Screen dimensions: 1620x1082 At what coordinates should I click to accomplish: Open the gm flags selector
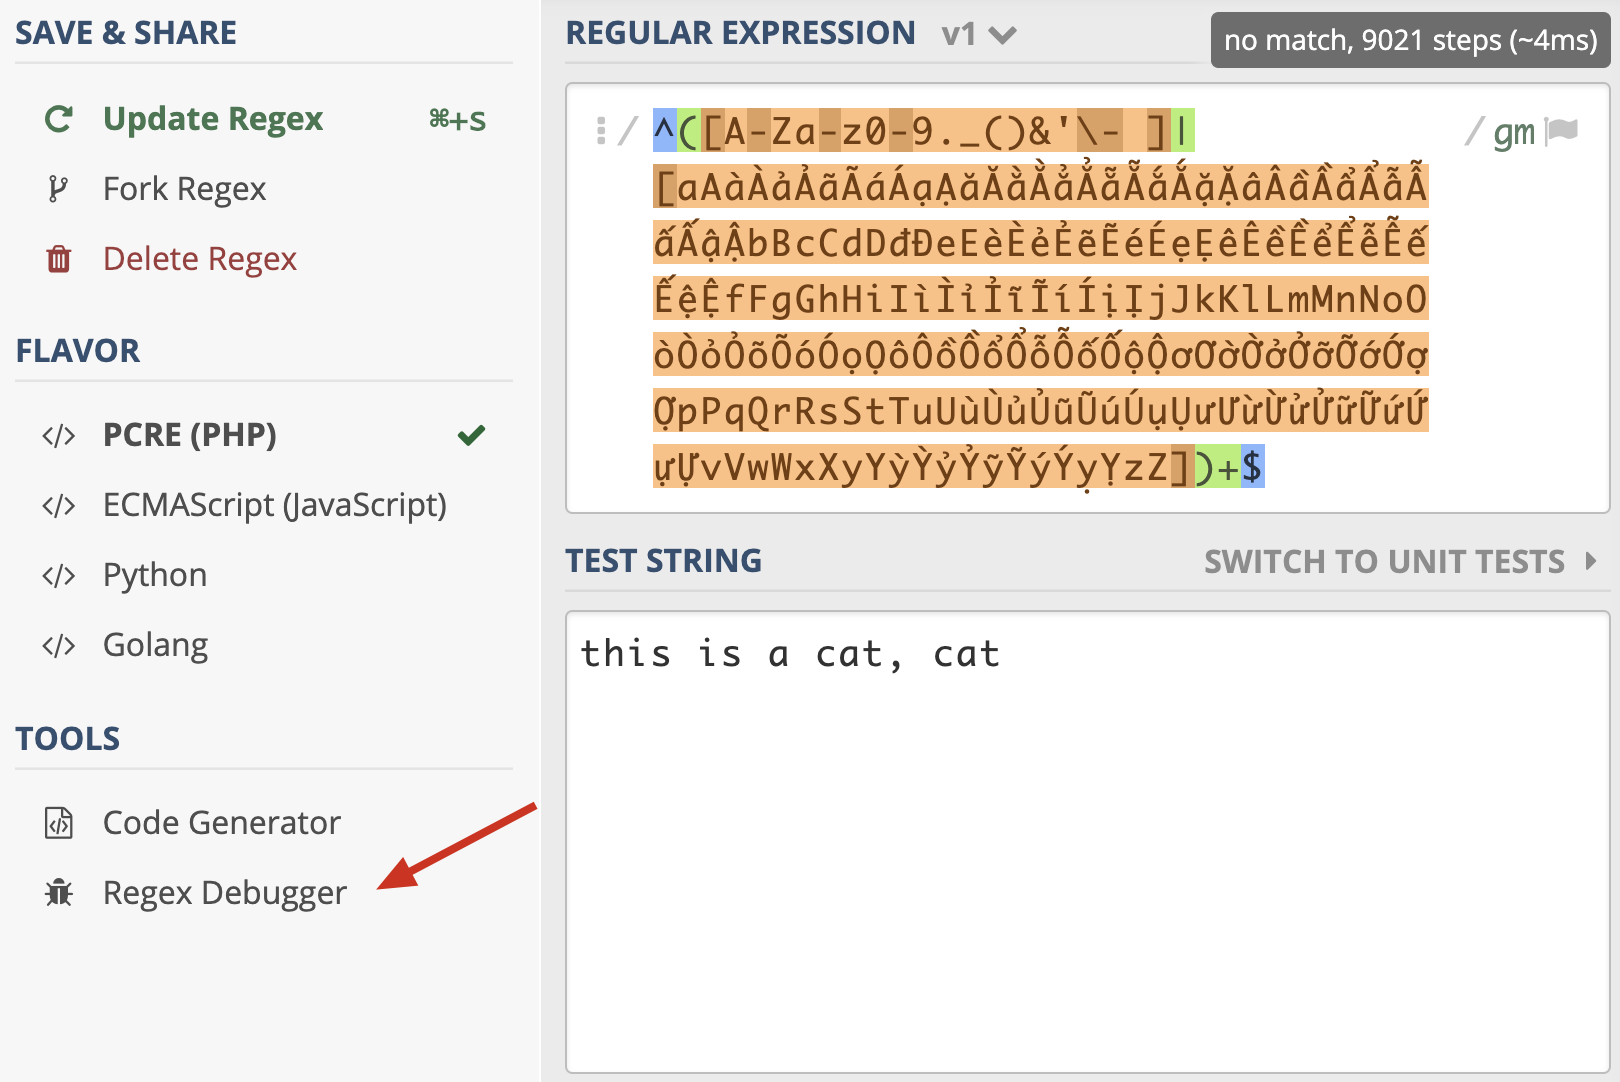[1513, 132]
